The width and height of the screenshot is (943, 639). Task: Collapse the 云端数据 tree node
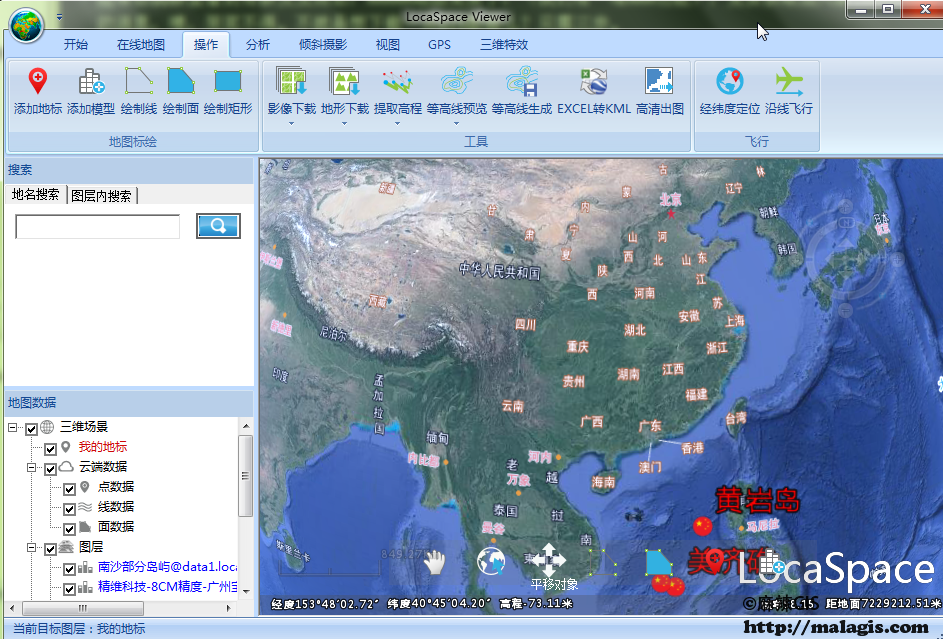(32, 467)
